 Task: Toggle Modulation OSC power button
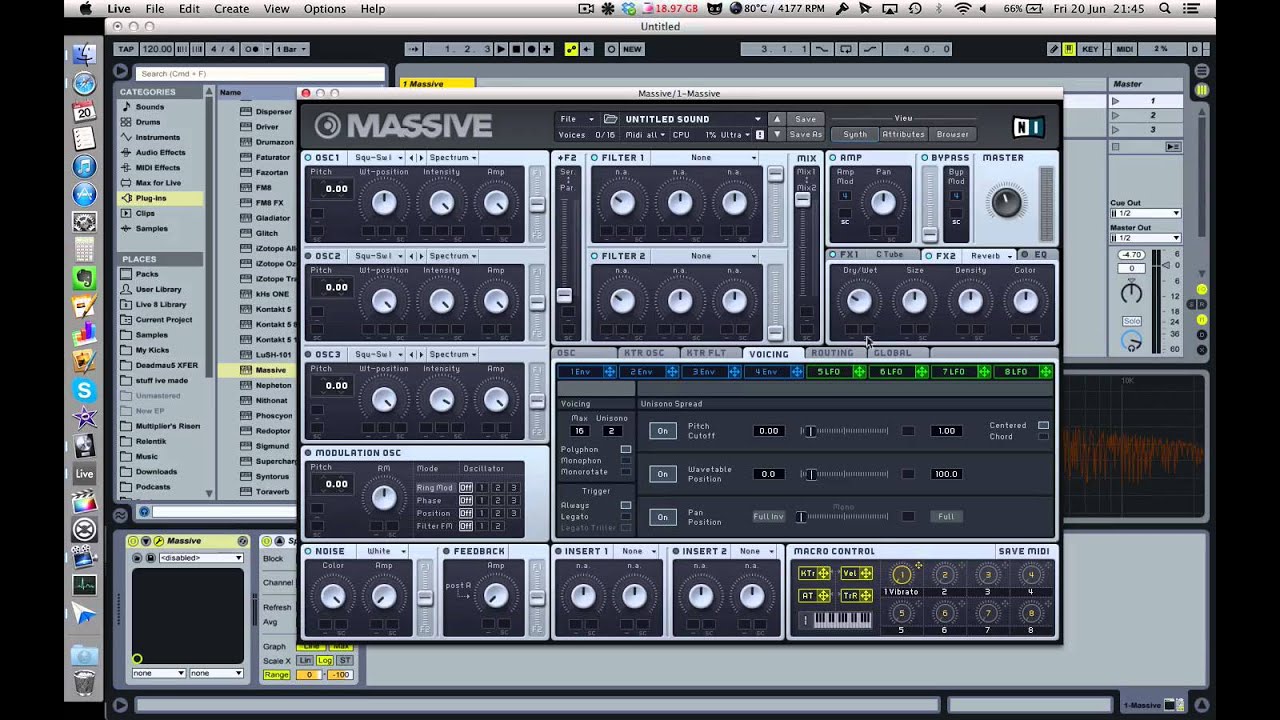309,452
